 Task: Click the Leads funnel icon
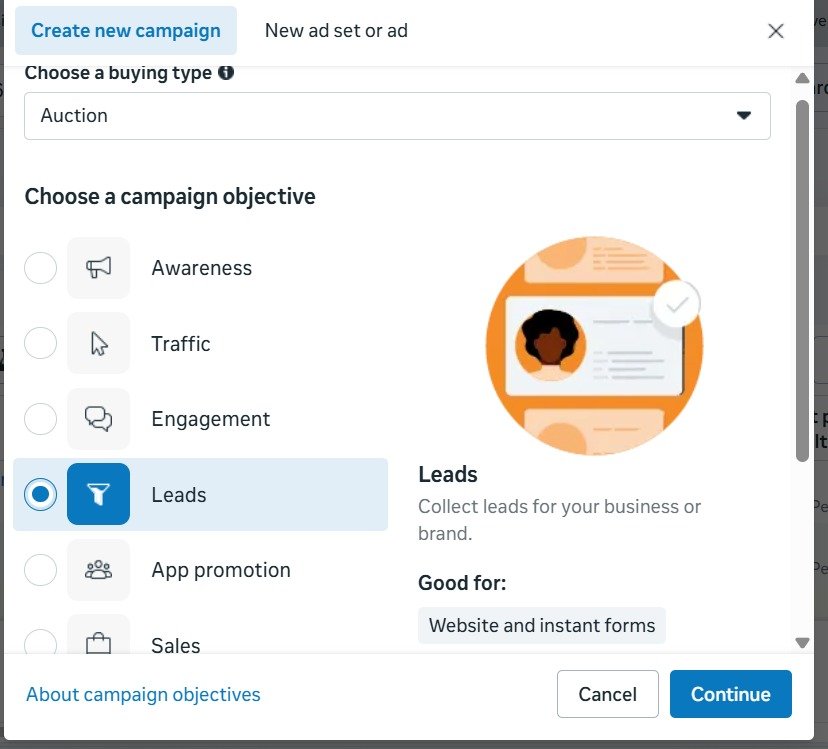(98, 494)
